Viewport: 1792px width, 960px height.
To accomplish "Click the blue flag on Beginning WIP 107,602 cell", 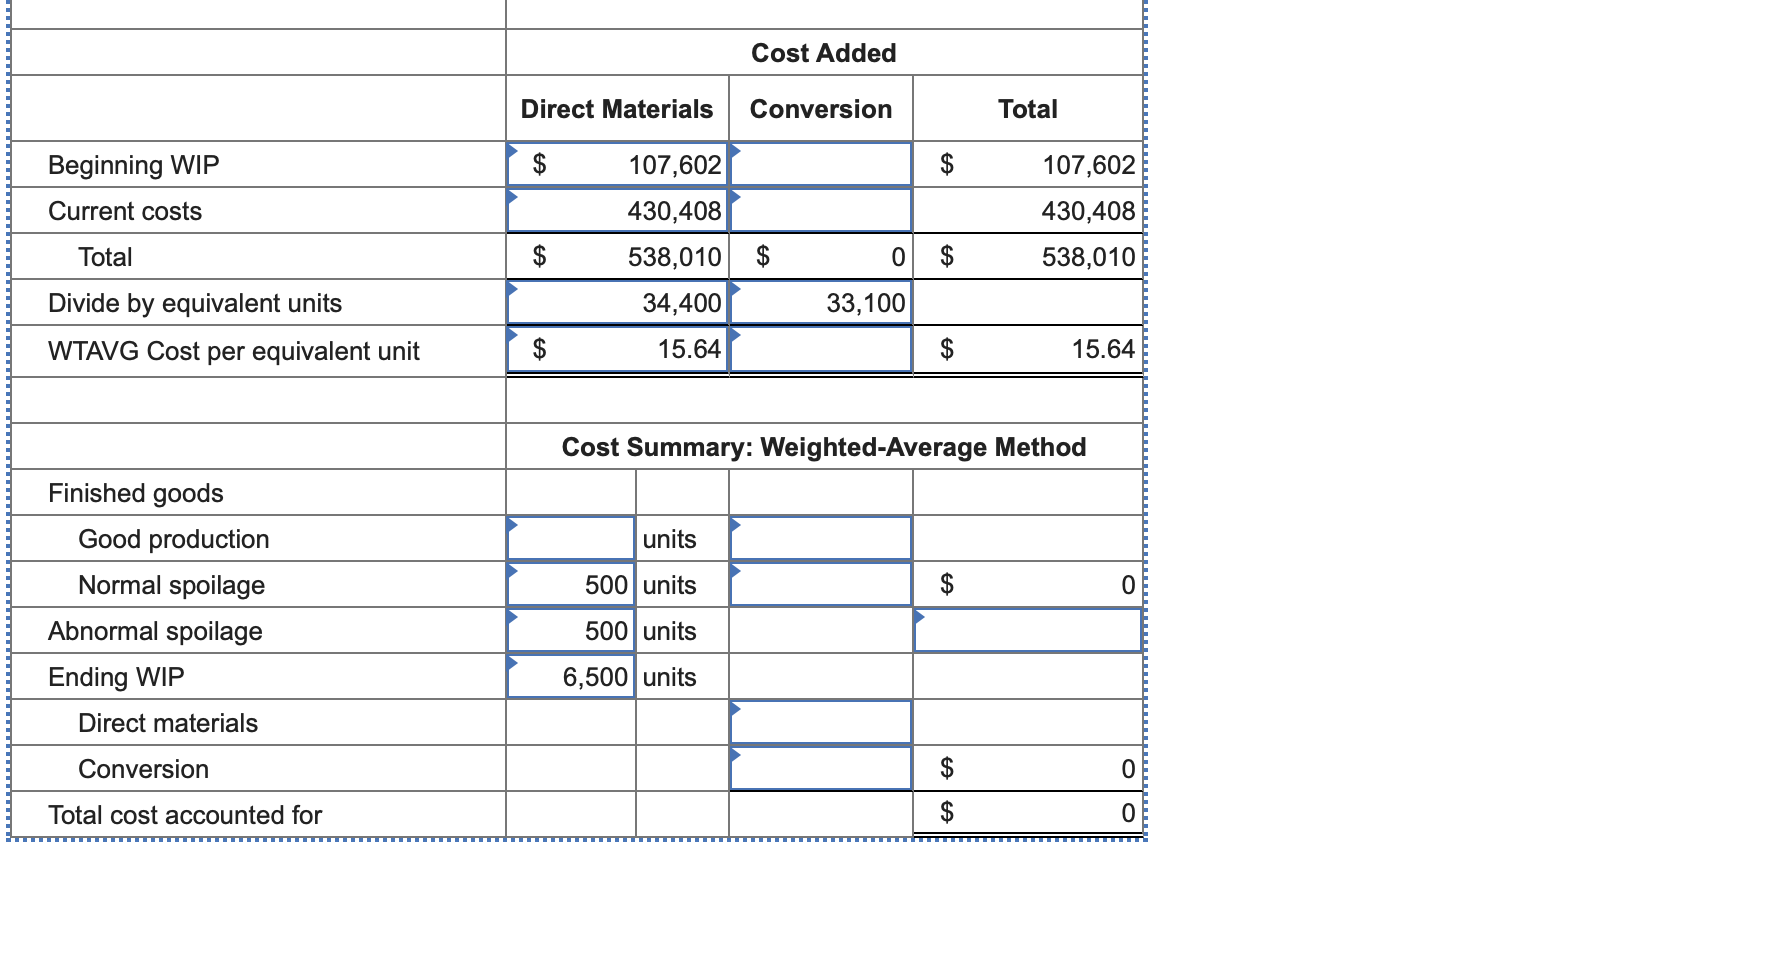I will tap(513, 149).
